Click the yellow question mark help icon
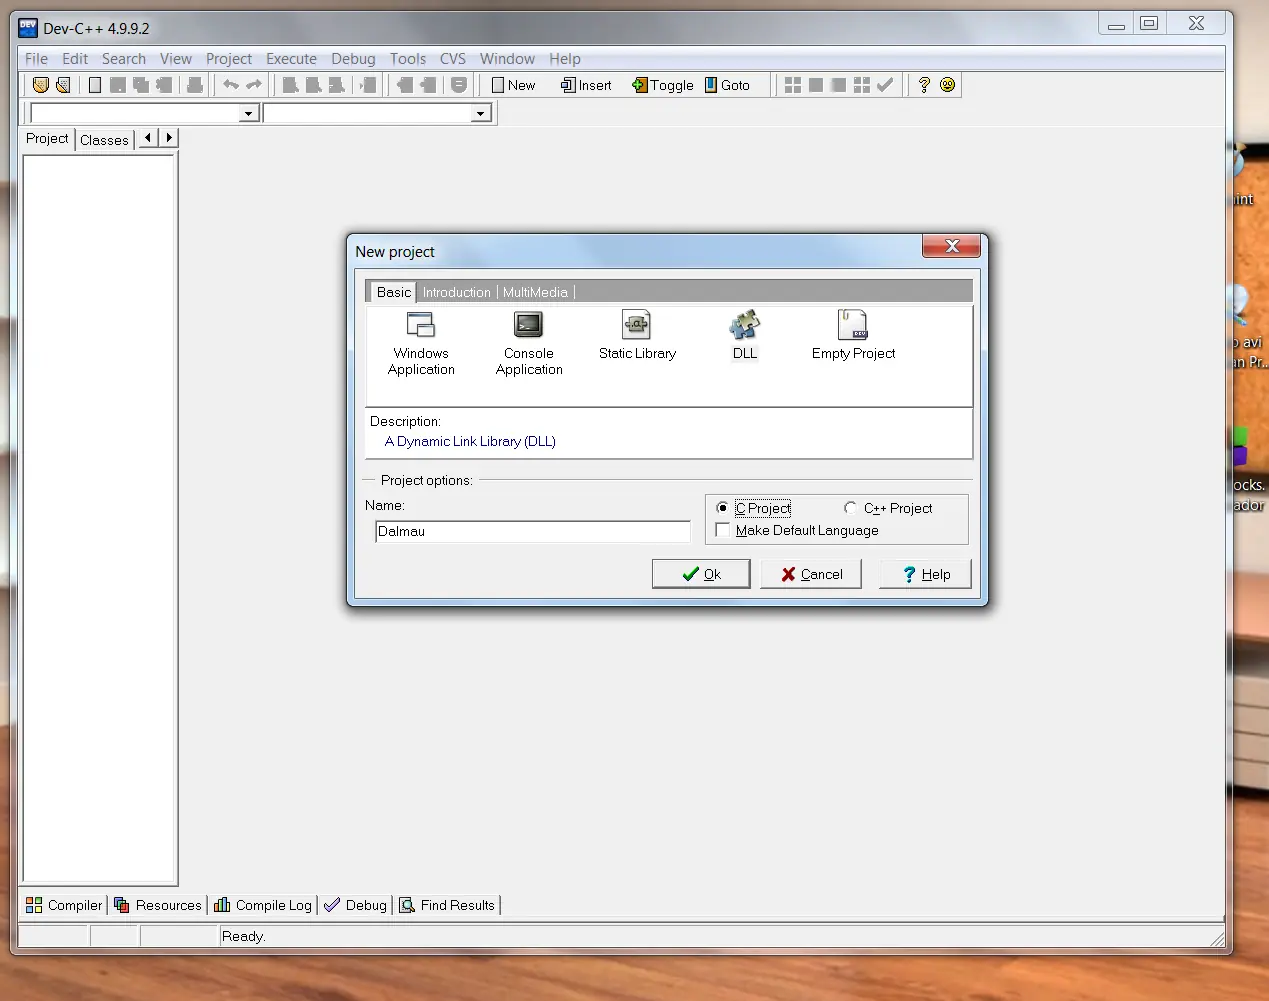Image resolution: width=1269 pixels, height=1001 pixels. 924,85
